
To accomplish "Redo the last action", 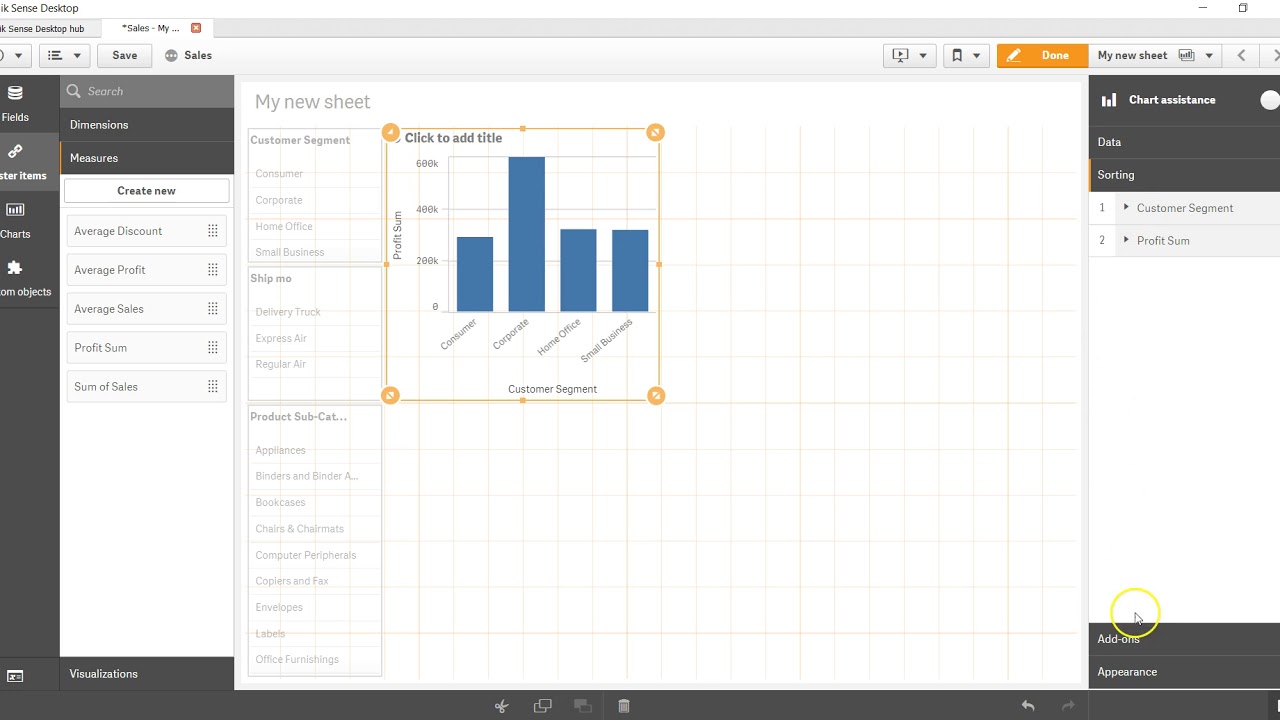I will 1068,706.
